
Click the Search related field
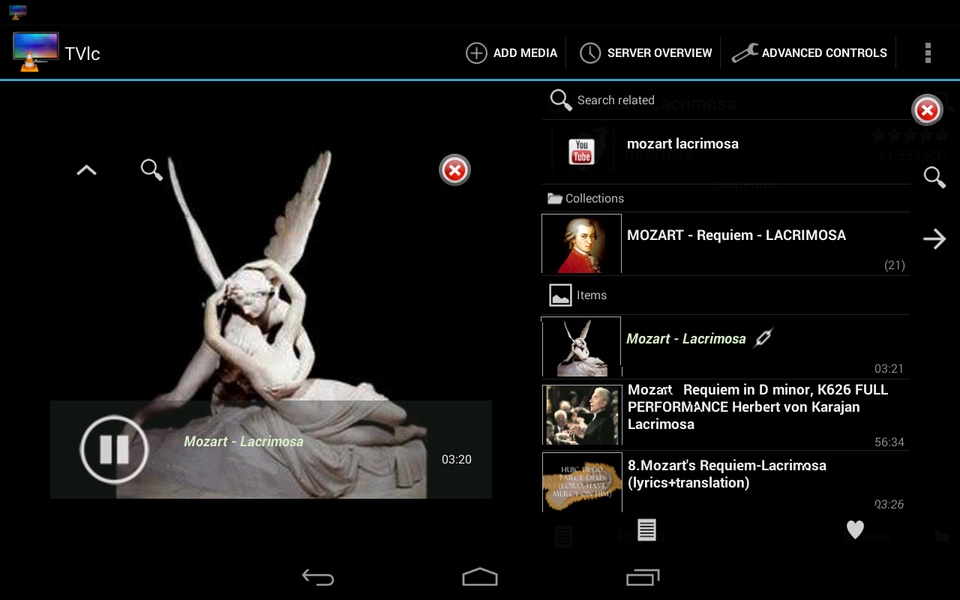click(726, 100)
